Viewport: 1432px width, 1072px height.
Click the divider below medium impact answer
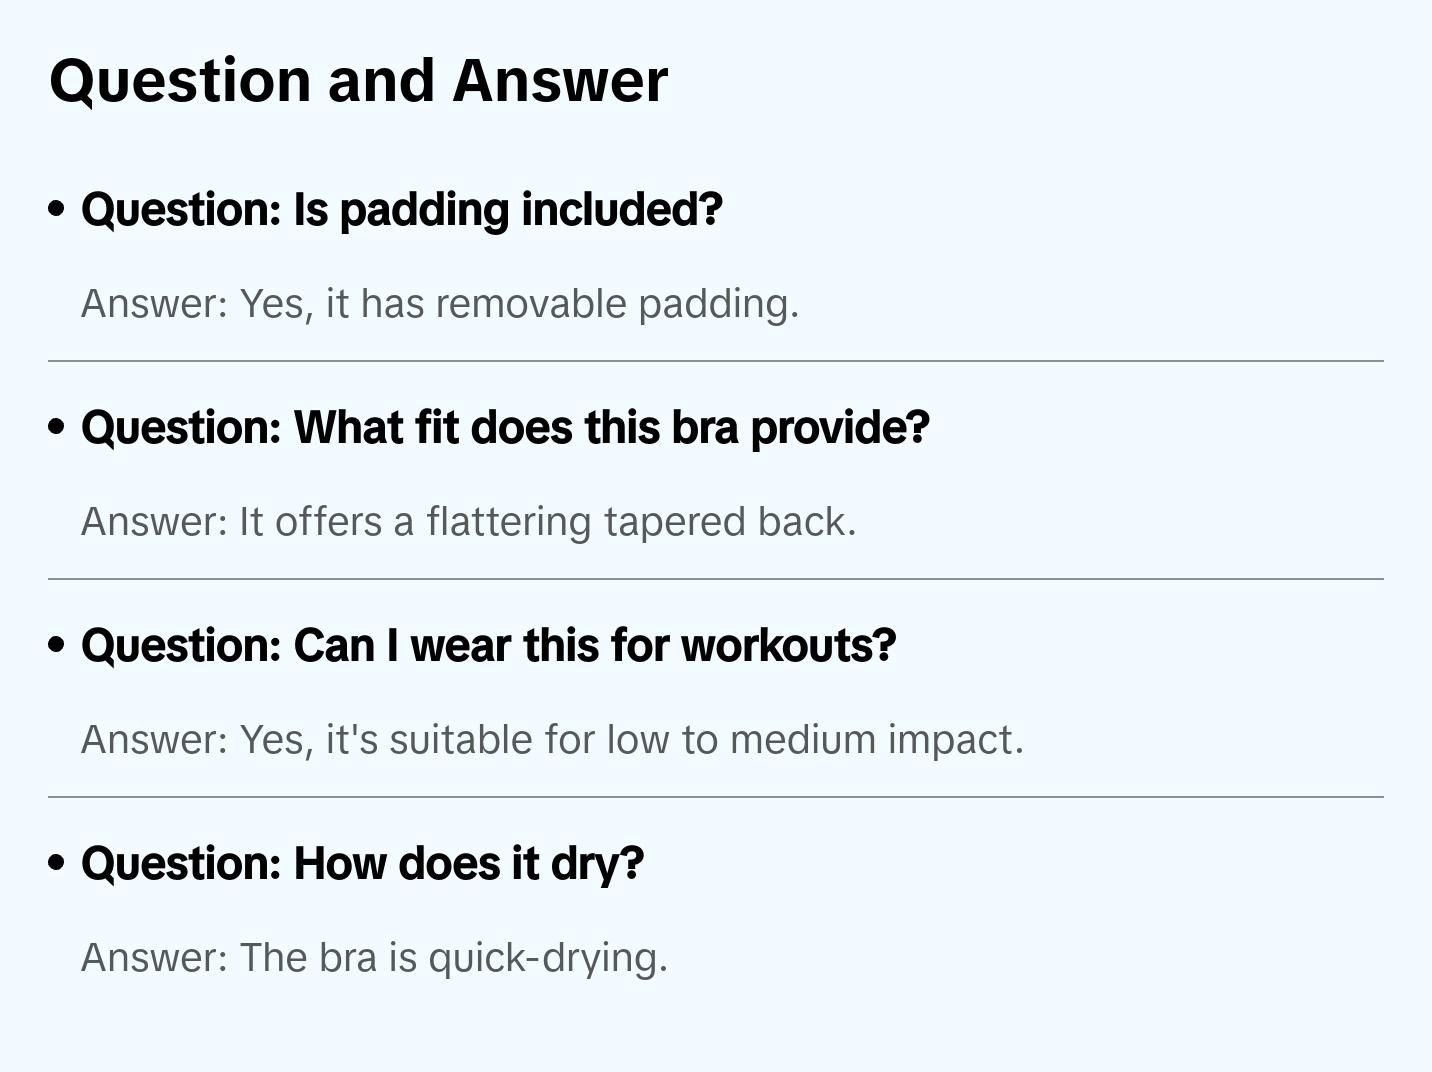716,797
